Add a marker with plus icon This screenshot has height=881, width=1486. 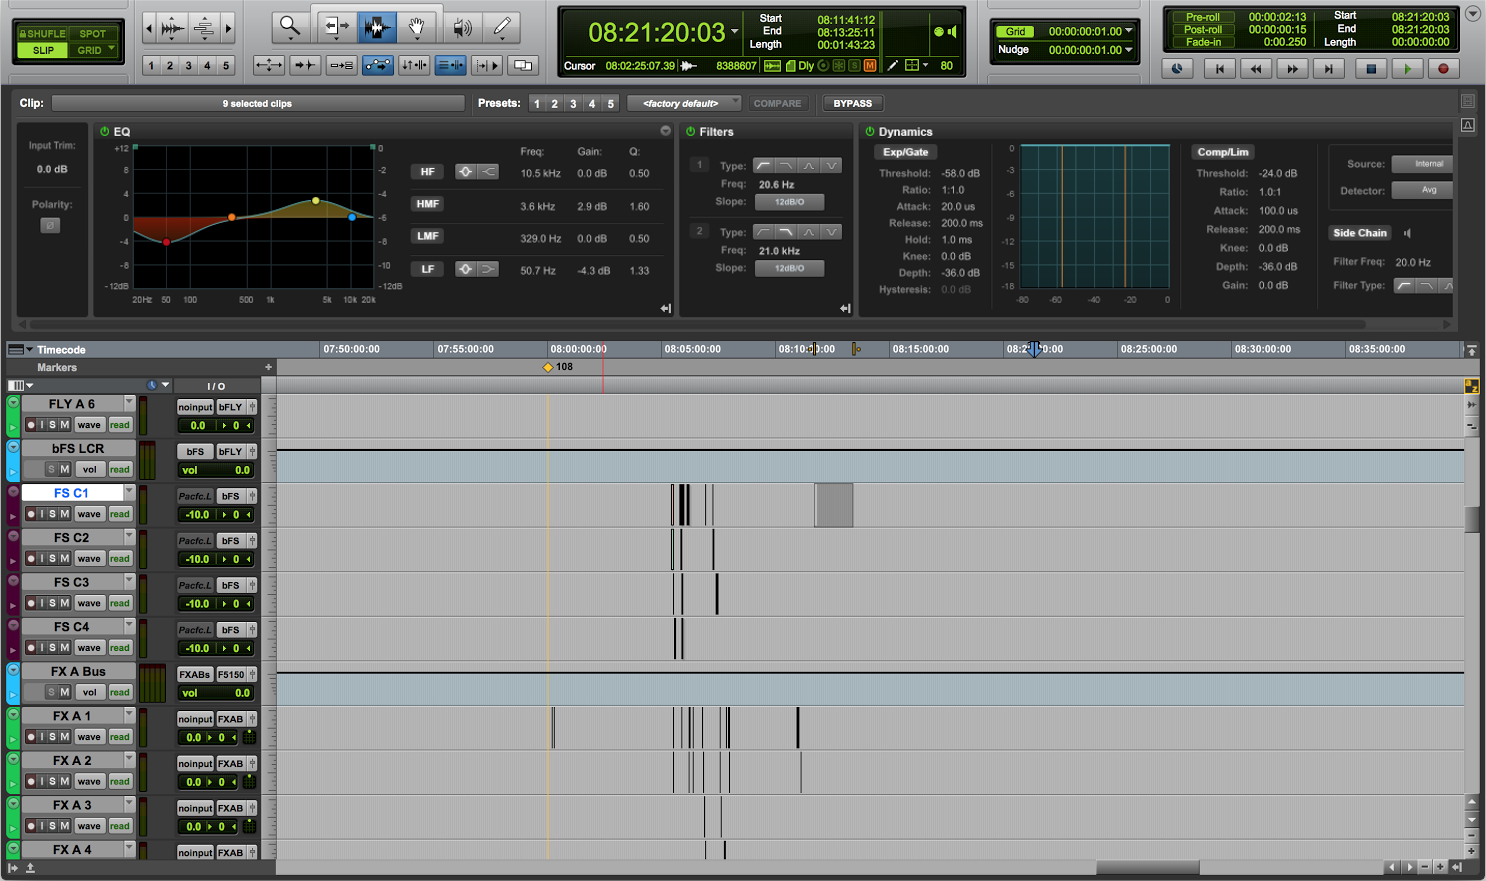268,368
